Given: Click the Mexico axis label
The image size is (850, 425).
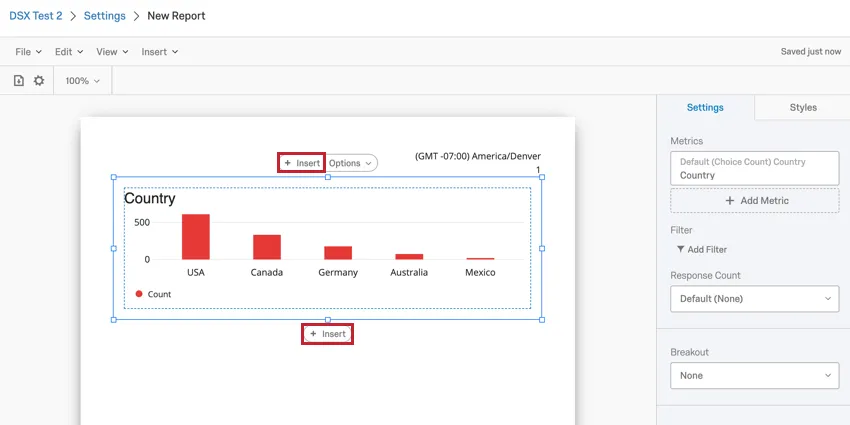Looking at the screenshot, I should pos(480,272).
